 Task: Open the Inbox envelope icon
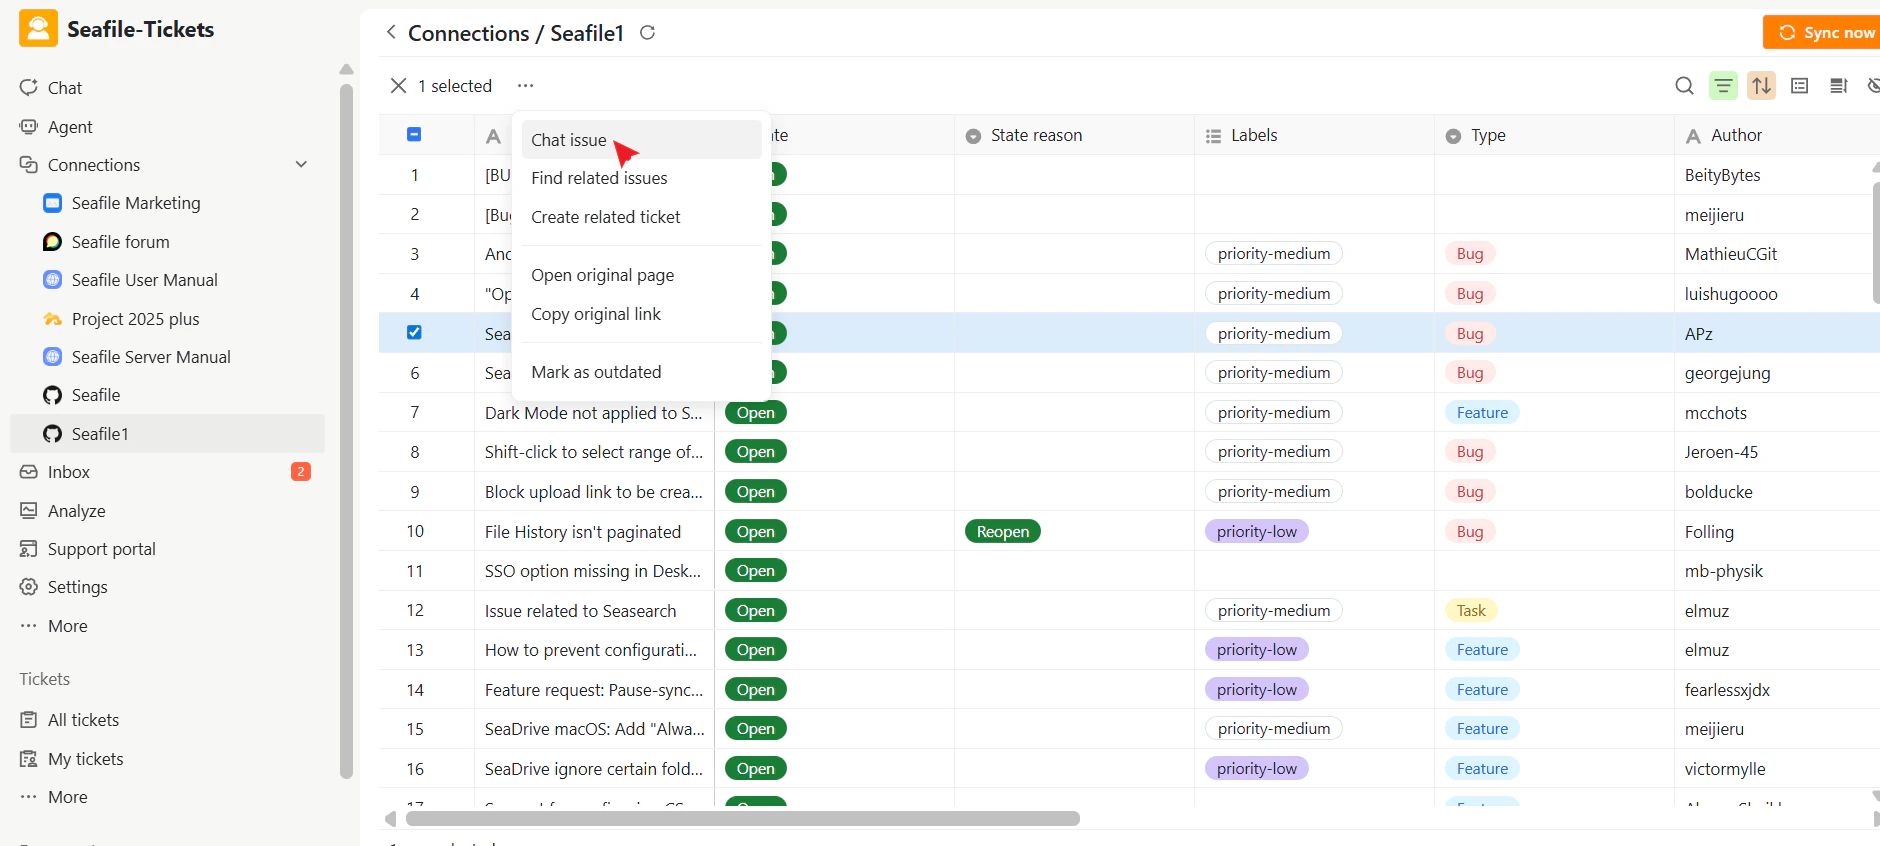tap(29, 472)
